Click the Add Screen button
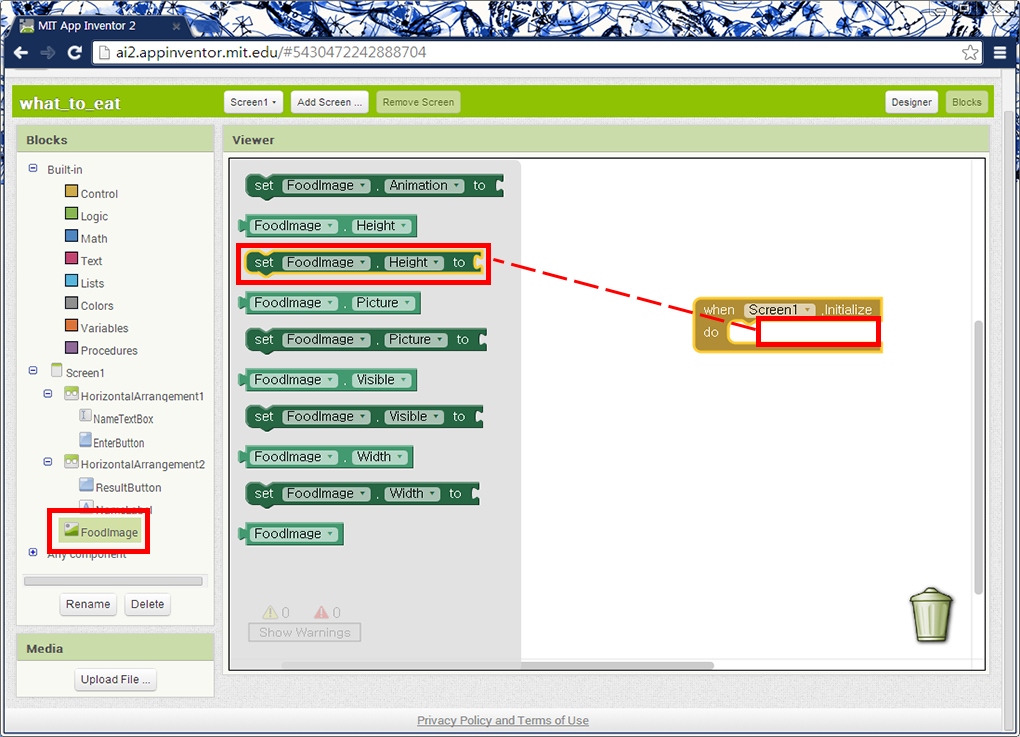The width and height of the screenshot is (1020, 737). (329, 102)
